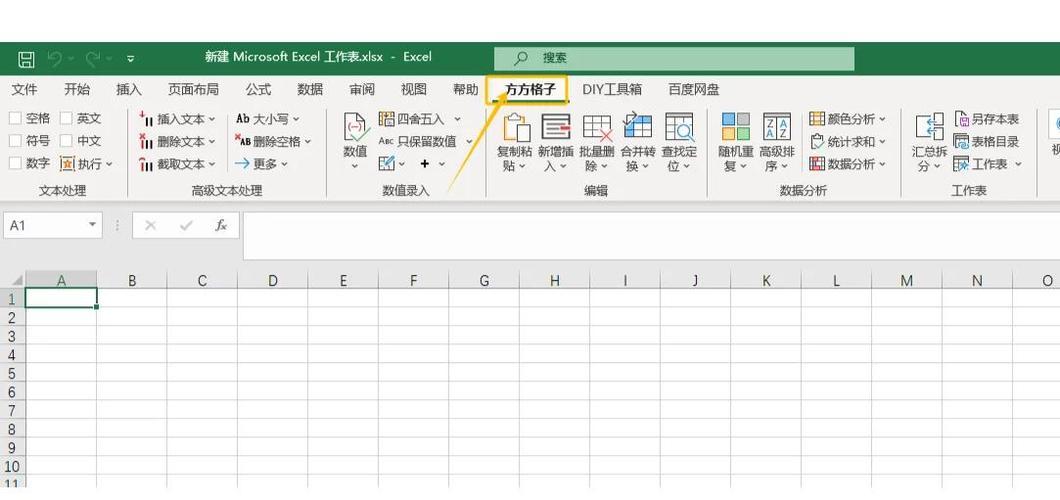Expand the 四舍五入 dropdown arrow
Image resolution: width=1060 pixels, height=500 pixels.
click(x=457, y=120)
